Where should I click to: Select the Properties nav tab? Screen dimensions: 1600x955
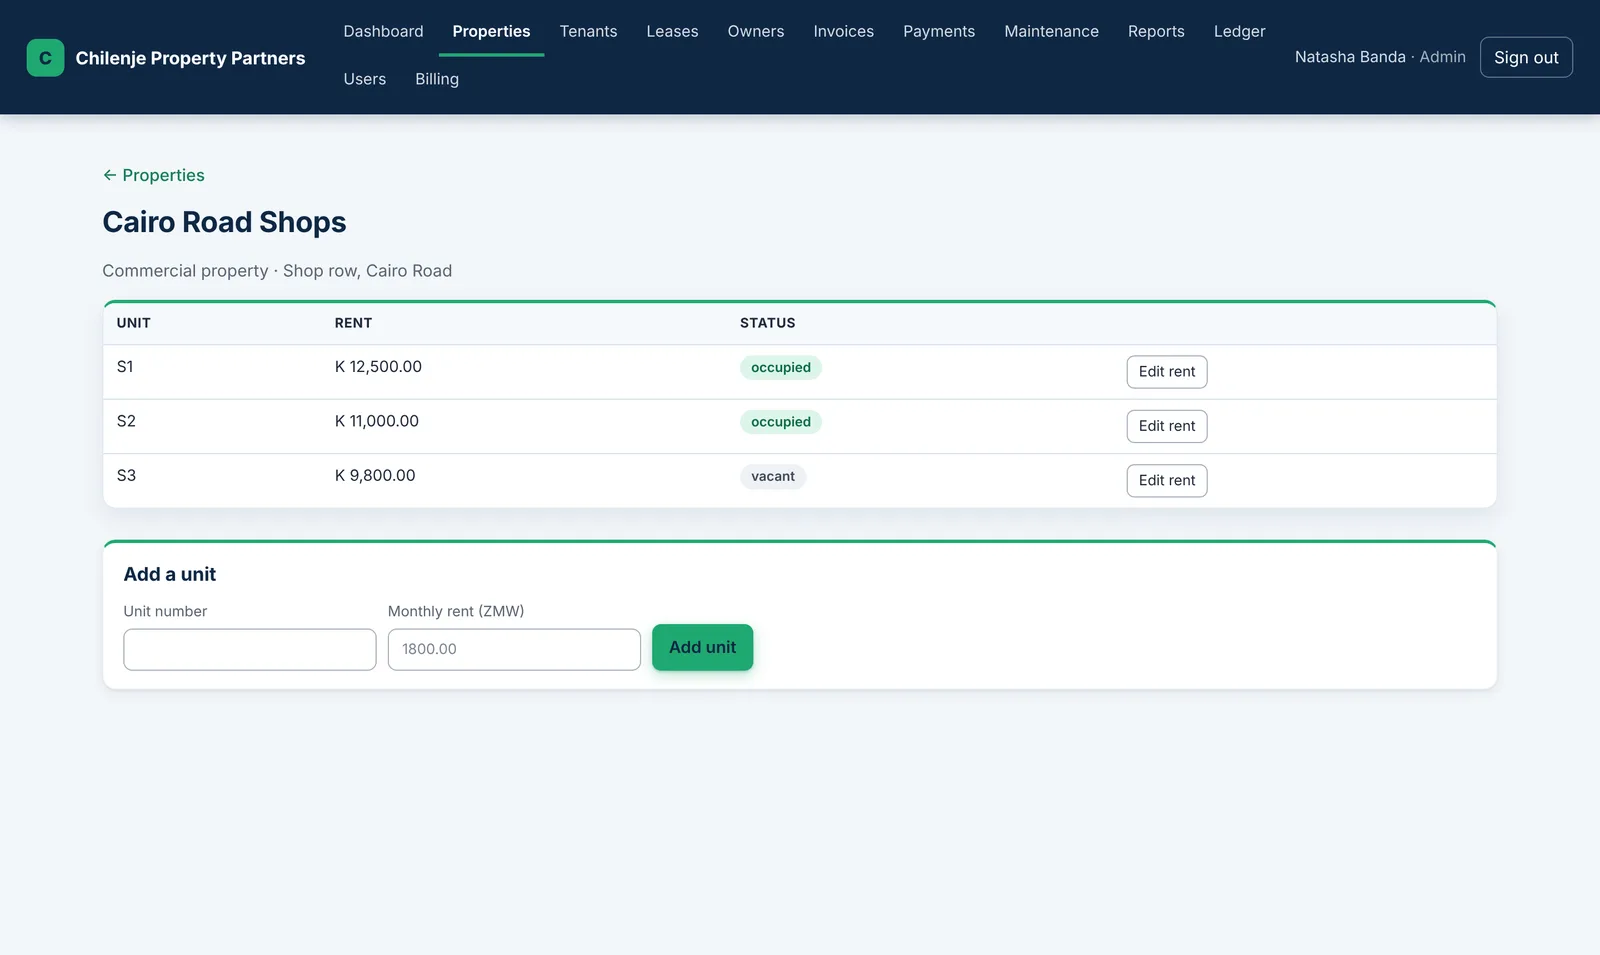tap(491, 31)
